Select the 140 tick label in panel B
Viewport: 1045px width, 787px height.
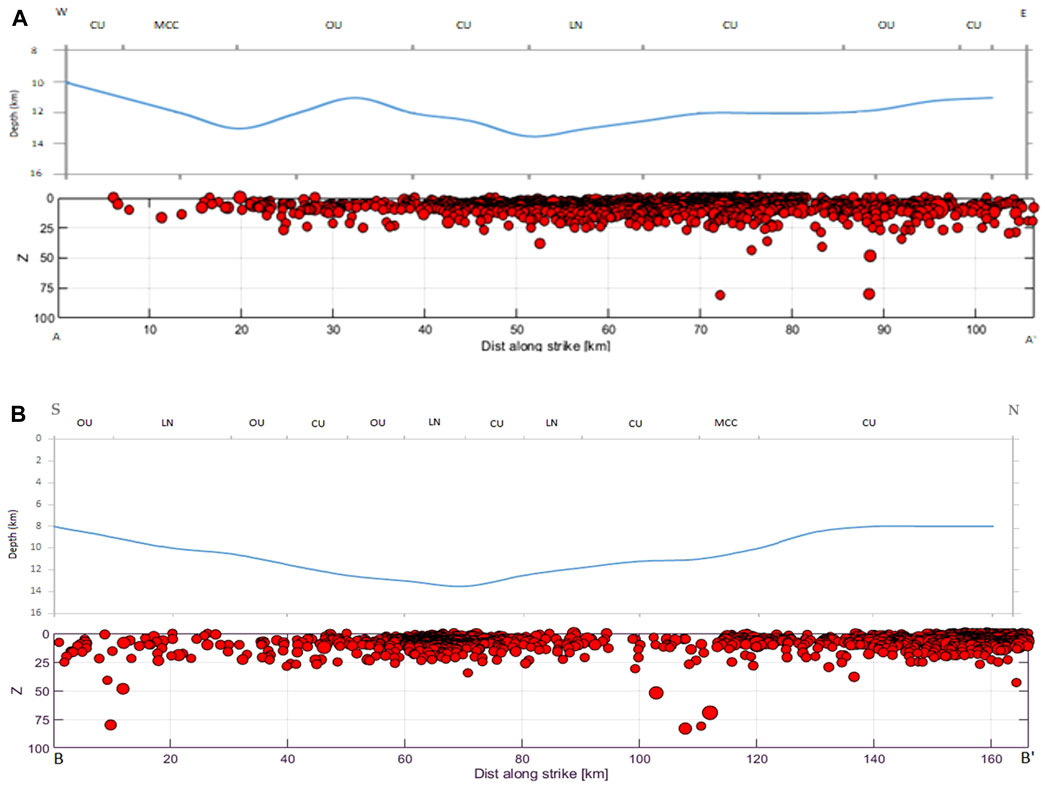point(874,758)
